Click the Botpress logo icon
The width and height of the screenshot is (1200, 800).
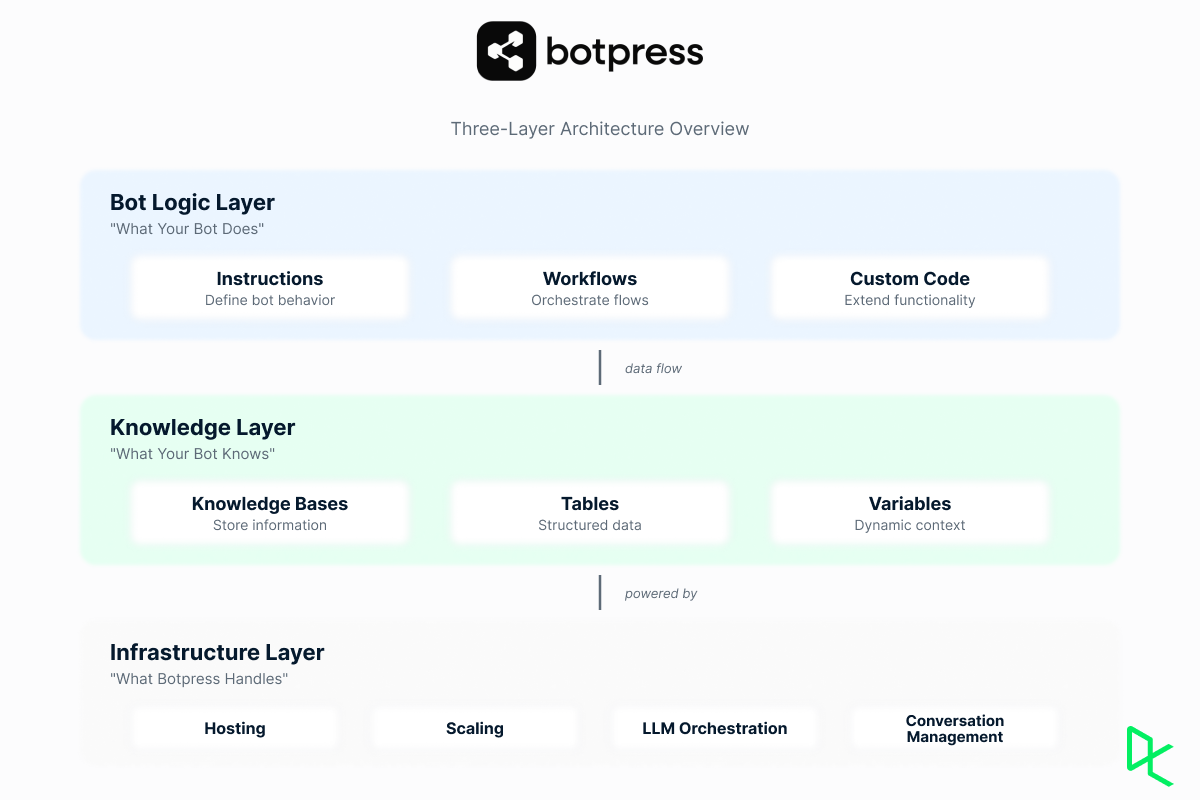[506, 50]
